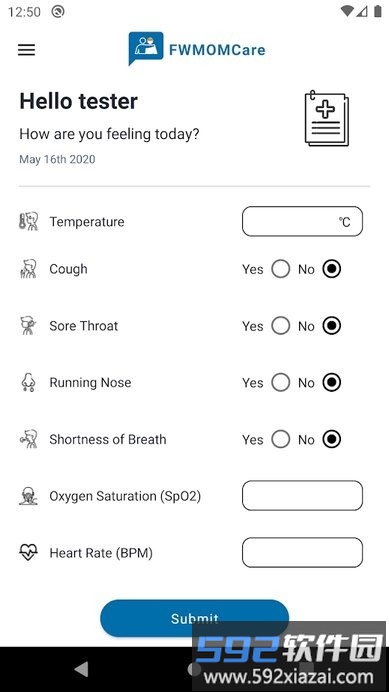Tap the Running Nose icon
Viewport: 389px width, 692px height.
point(28,382)
